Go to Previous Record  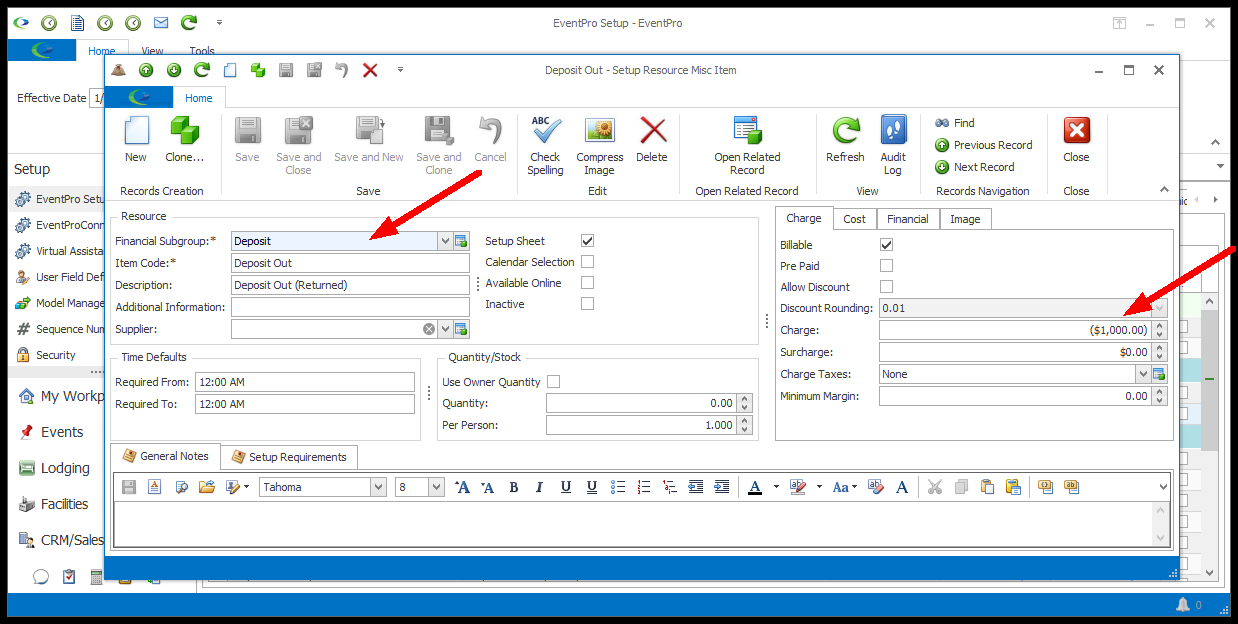coord(984,145)
